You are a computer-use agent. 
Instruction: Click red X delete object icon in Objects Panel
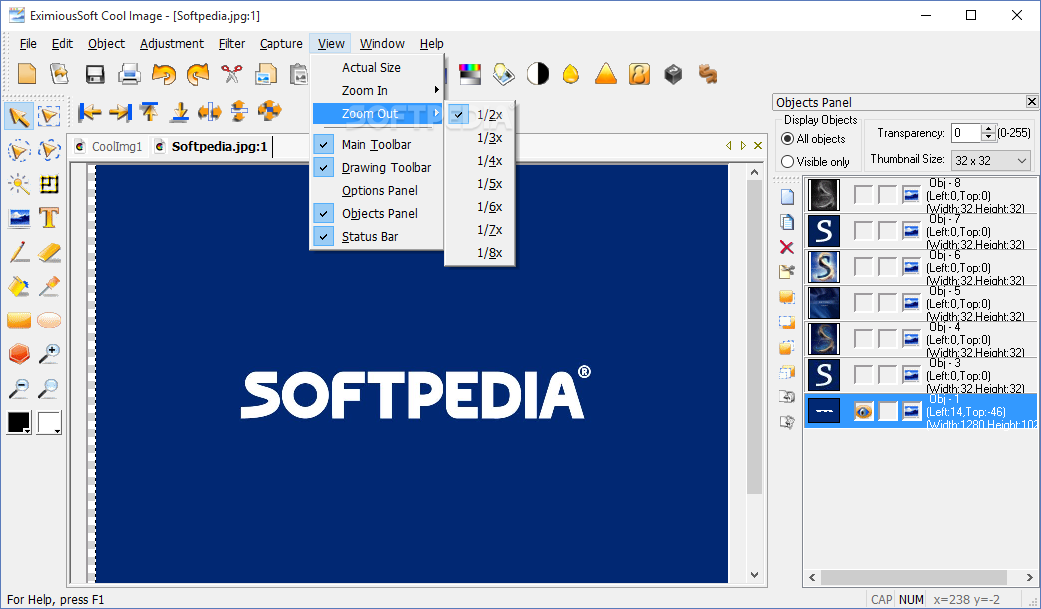[x=787, y=247]
